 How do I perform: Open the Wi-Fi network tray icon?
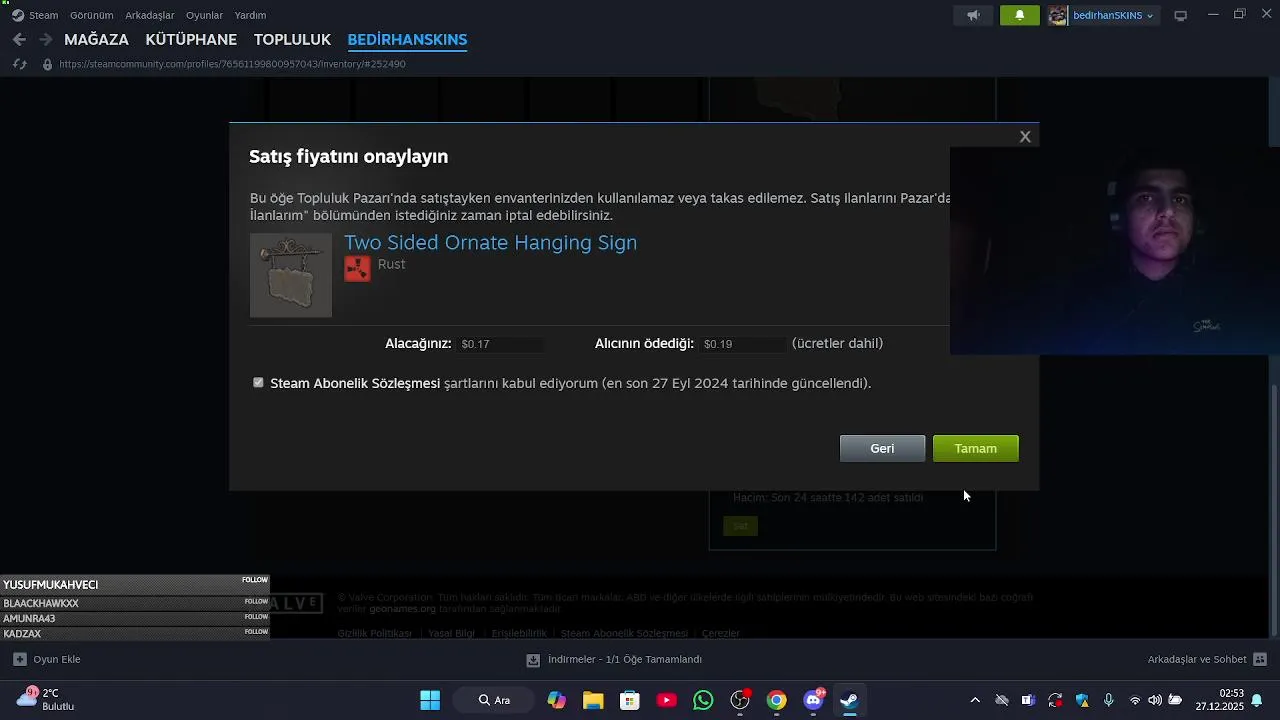coord(1134,700)
